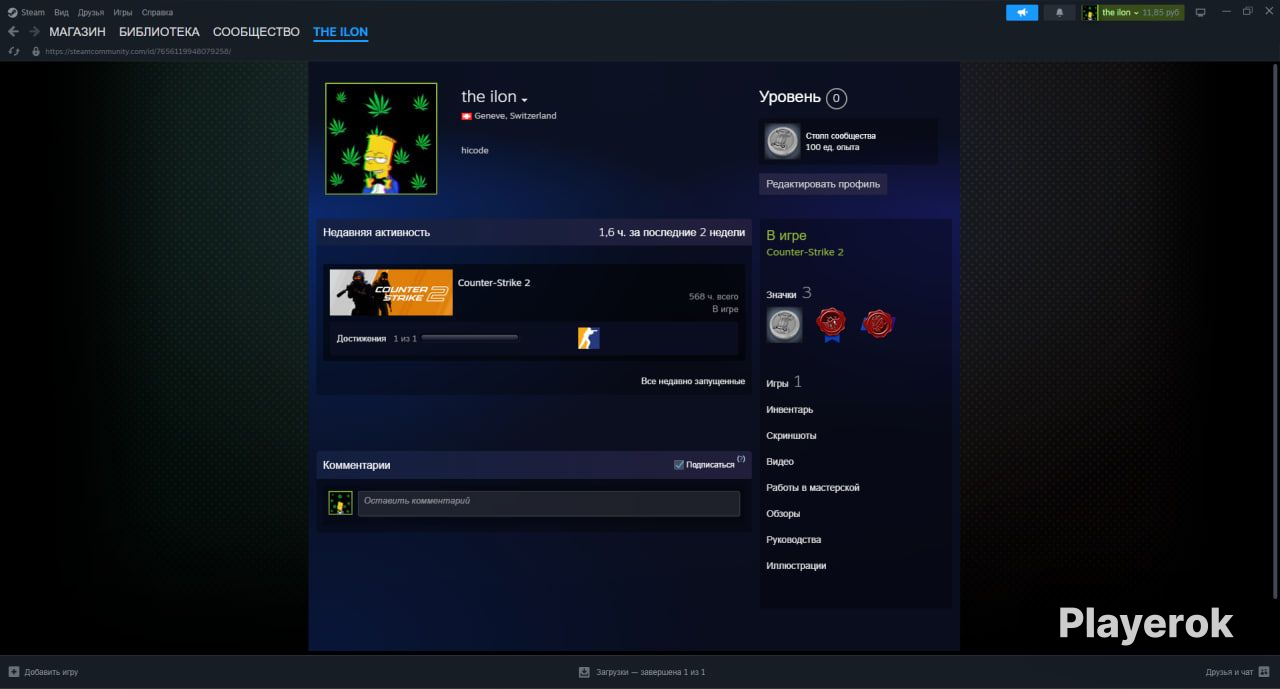Open Работы в мастерской link
The height and width of the screenshot is (689, 1280).
(x=813, y=488)
